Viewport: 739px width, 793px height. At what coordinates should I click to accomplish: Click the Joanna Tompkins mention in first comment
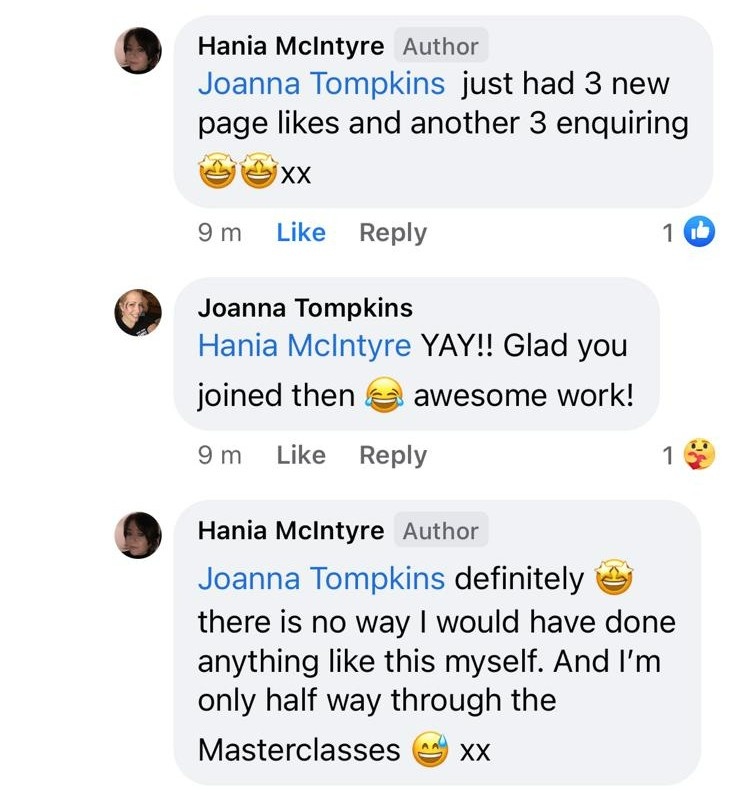point(321,84)
